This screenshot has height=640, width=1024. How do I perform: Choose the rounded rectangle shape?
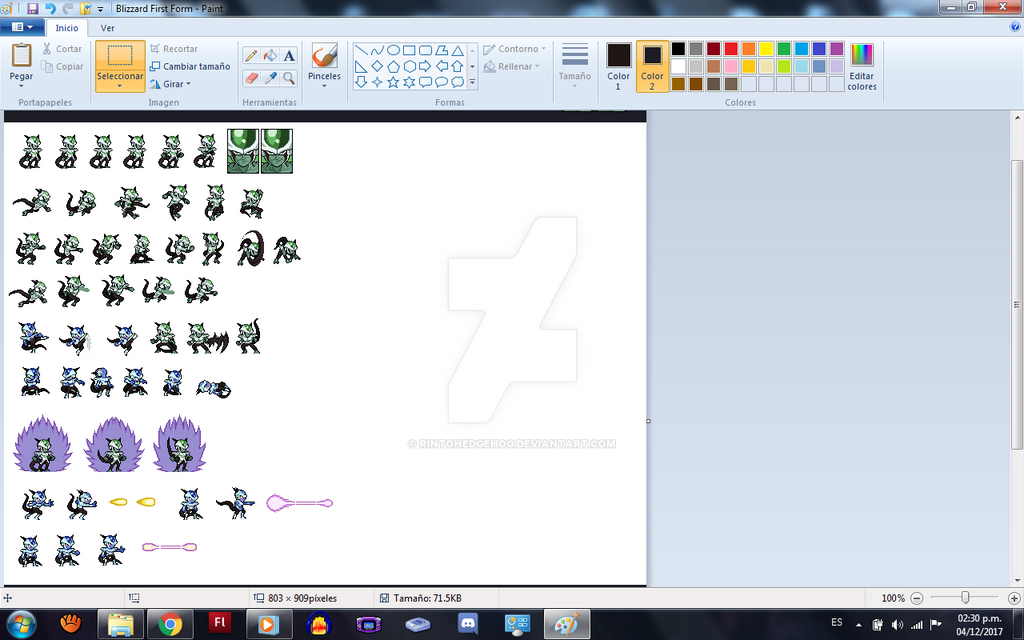tap(425, 50)
